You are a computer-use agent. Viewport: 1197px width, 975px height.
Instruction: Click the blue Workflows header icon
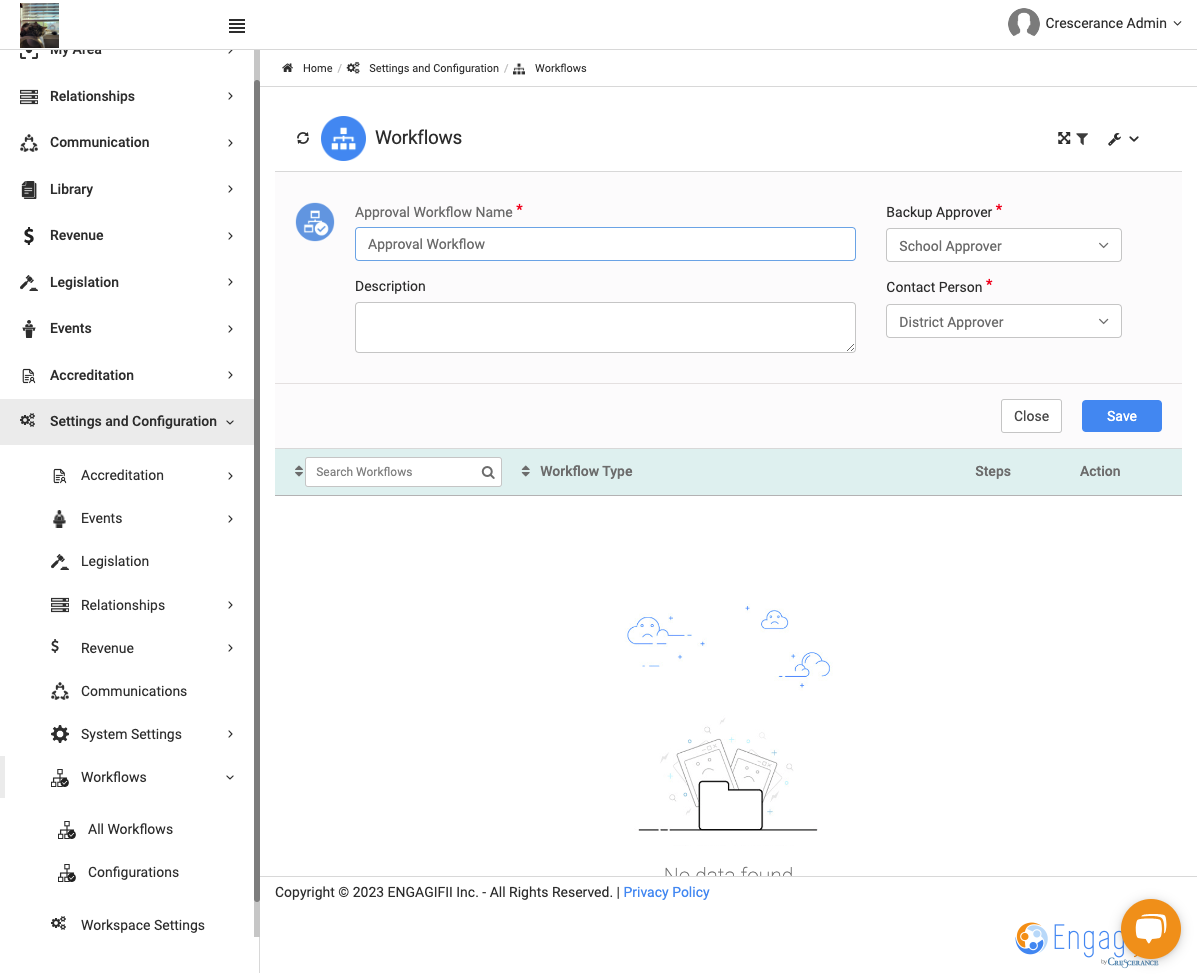coord(343,138)
